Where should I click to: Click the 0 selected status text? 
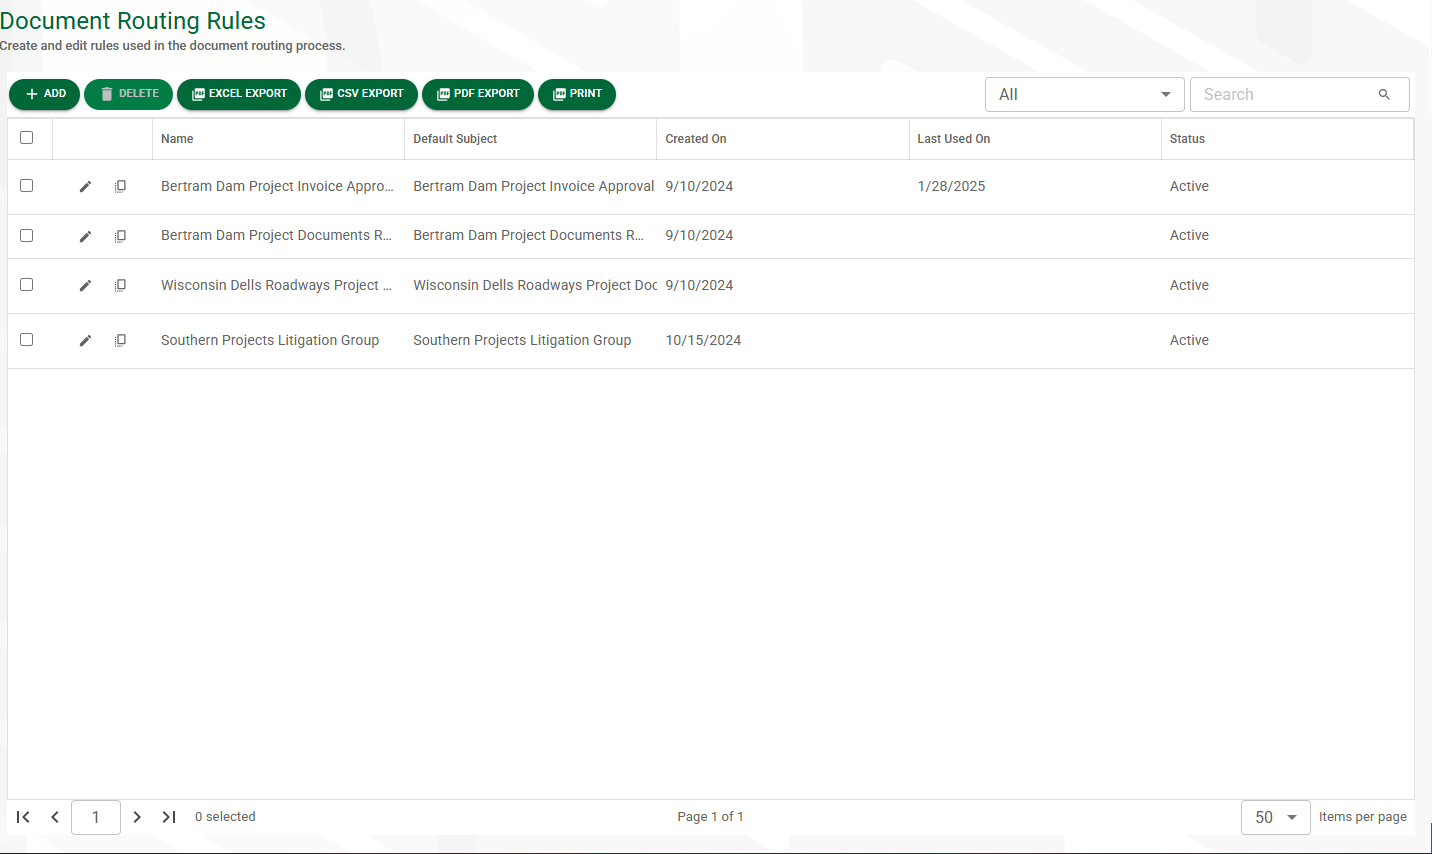(225, 817)
